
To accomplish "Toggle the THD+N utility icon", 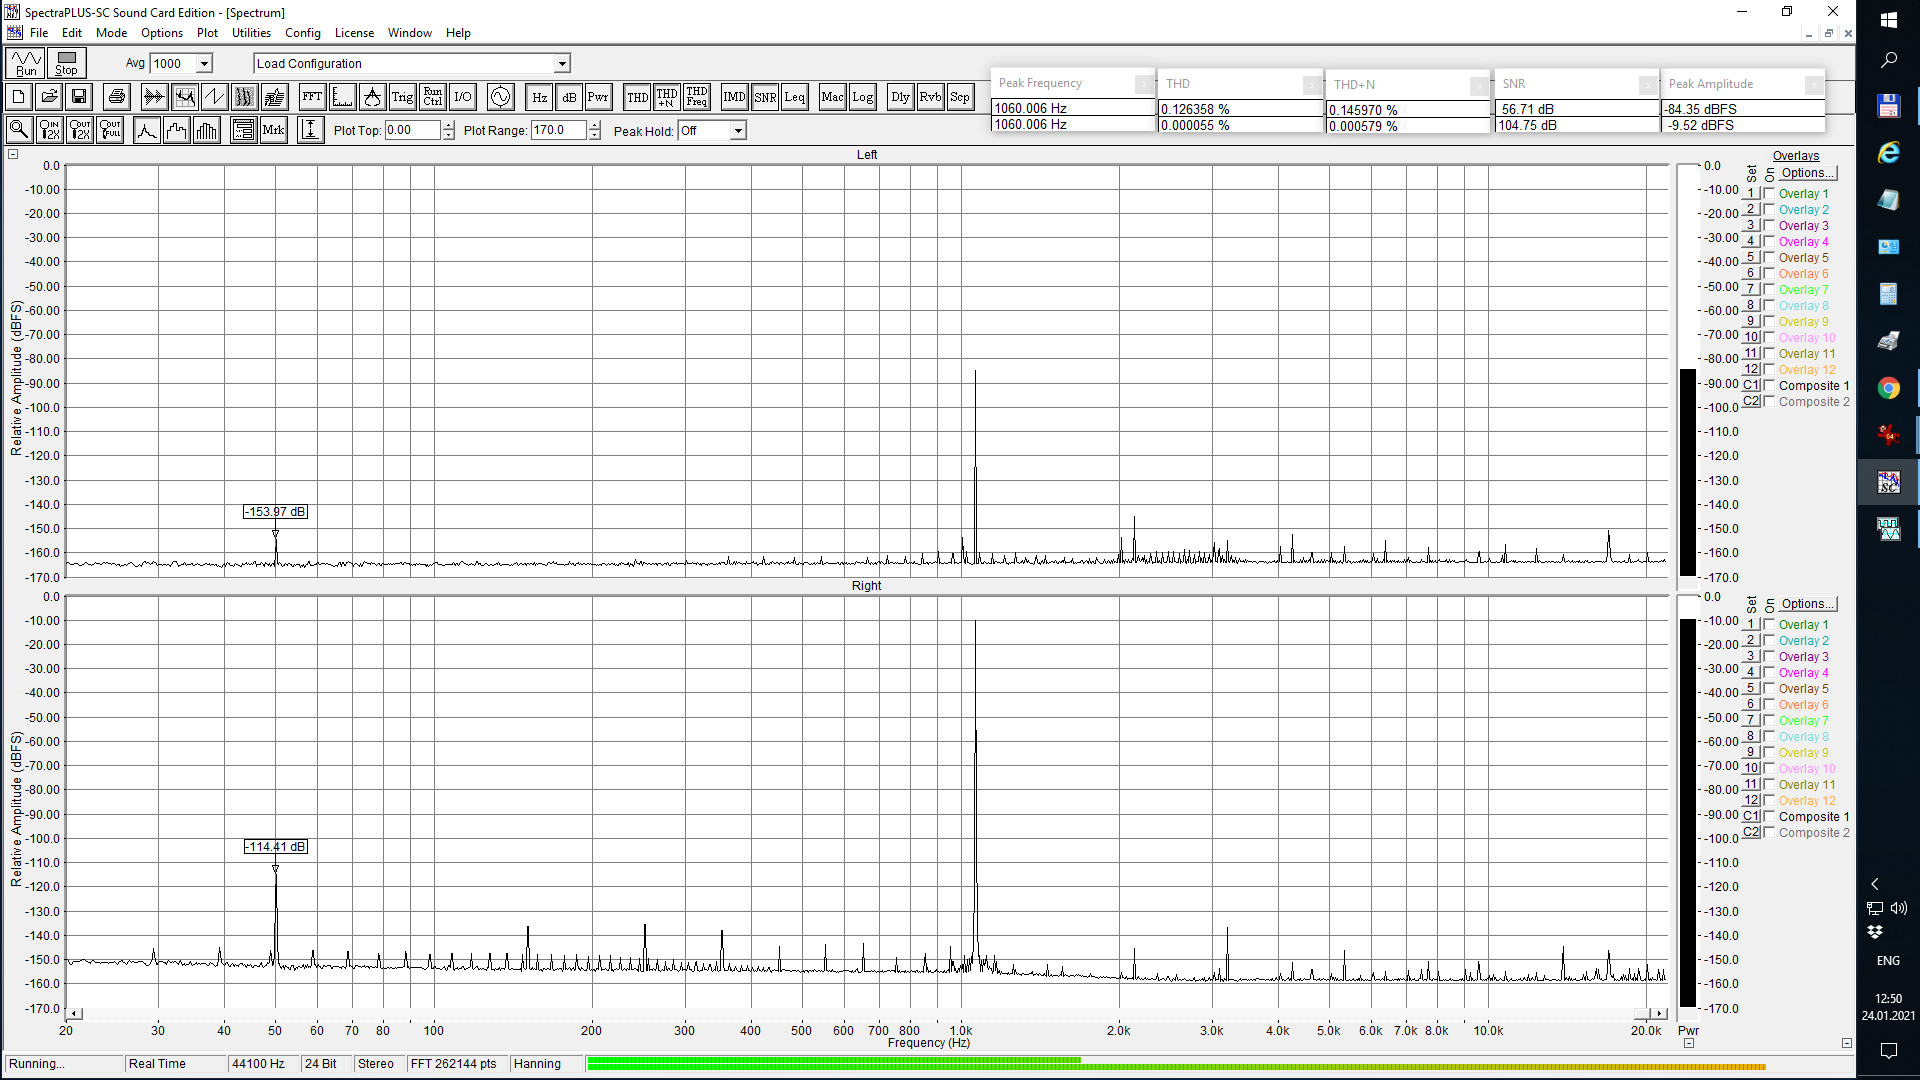I will pyautogui.click(x=666, y=97).
